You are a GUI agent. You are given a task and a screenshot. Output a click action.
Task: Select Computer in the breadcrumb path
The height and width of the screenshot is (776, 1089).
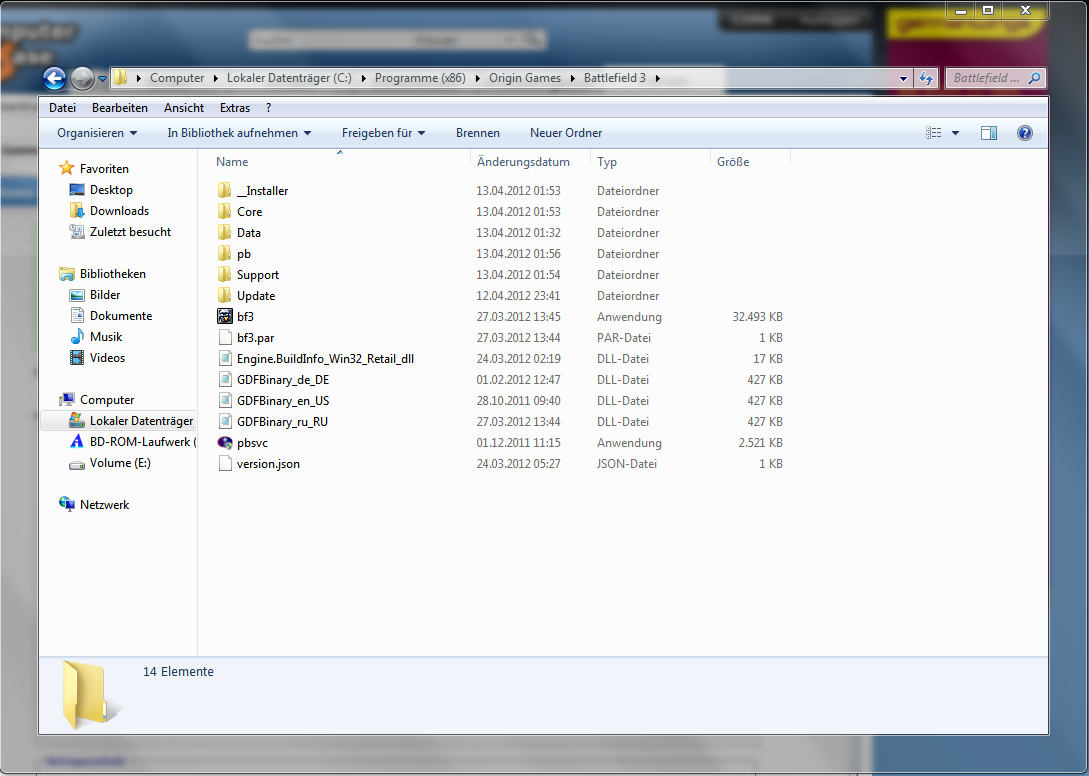tap(177, 78)
